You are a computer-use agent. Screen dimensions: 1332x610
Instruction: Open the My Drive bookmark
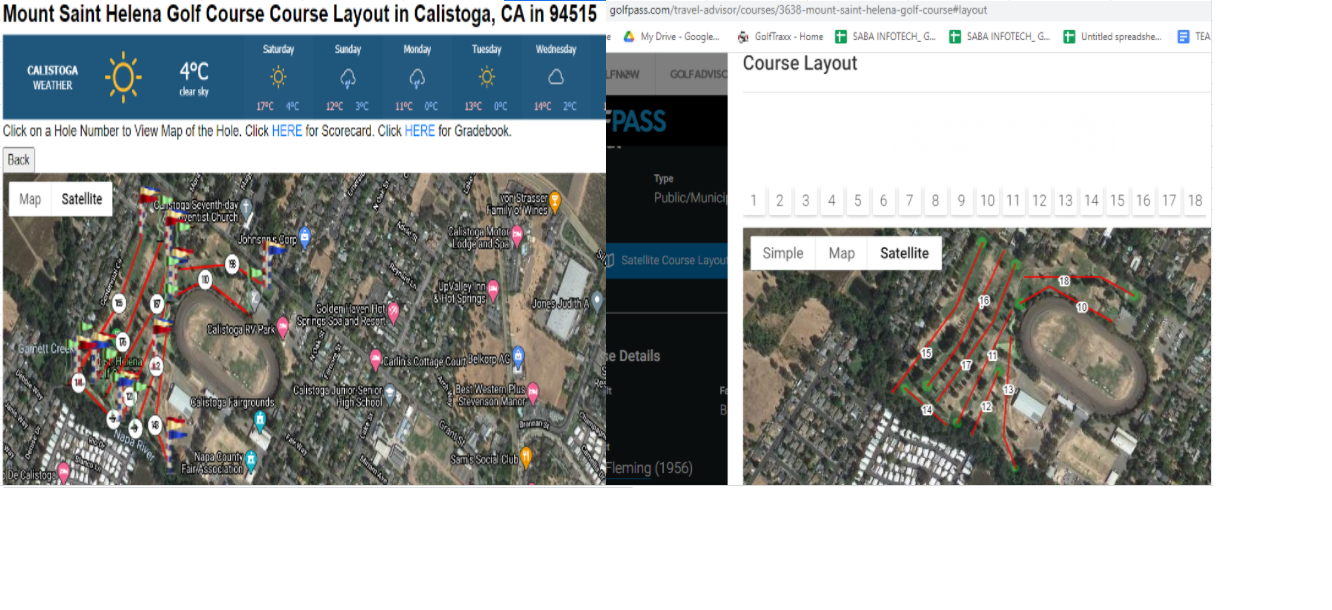pos(671,36)
